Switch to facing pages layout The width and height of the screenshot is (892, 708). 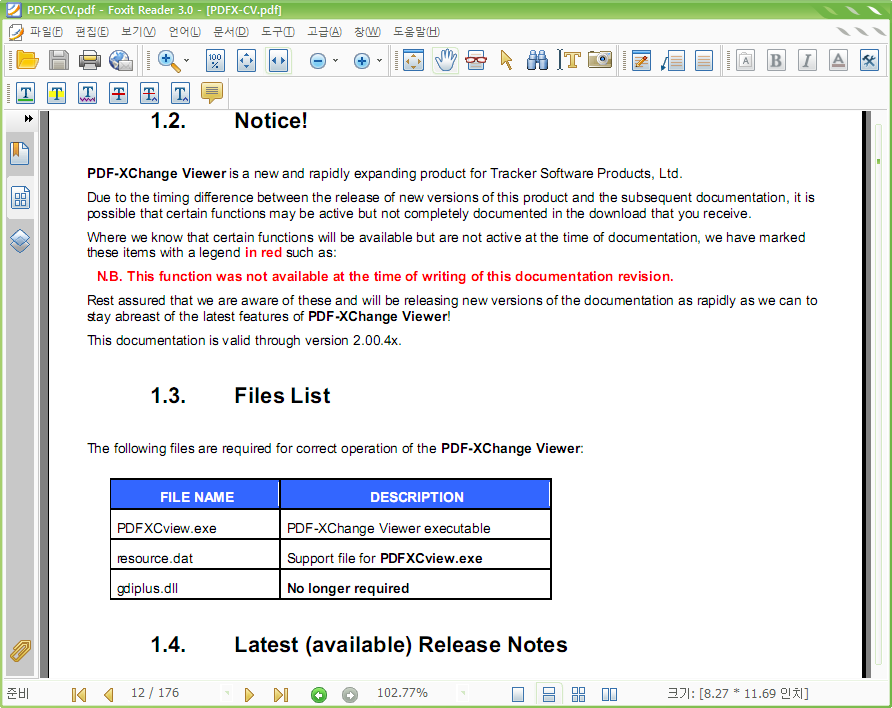point(609,694)
